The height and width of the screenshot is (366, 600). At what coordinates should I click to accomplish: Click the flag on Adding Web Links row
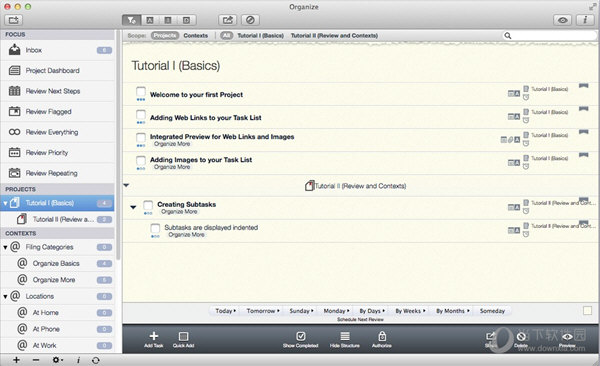tap(584, 109)
